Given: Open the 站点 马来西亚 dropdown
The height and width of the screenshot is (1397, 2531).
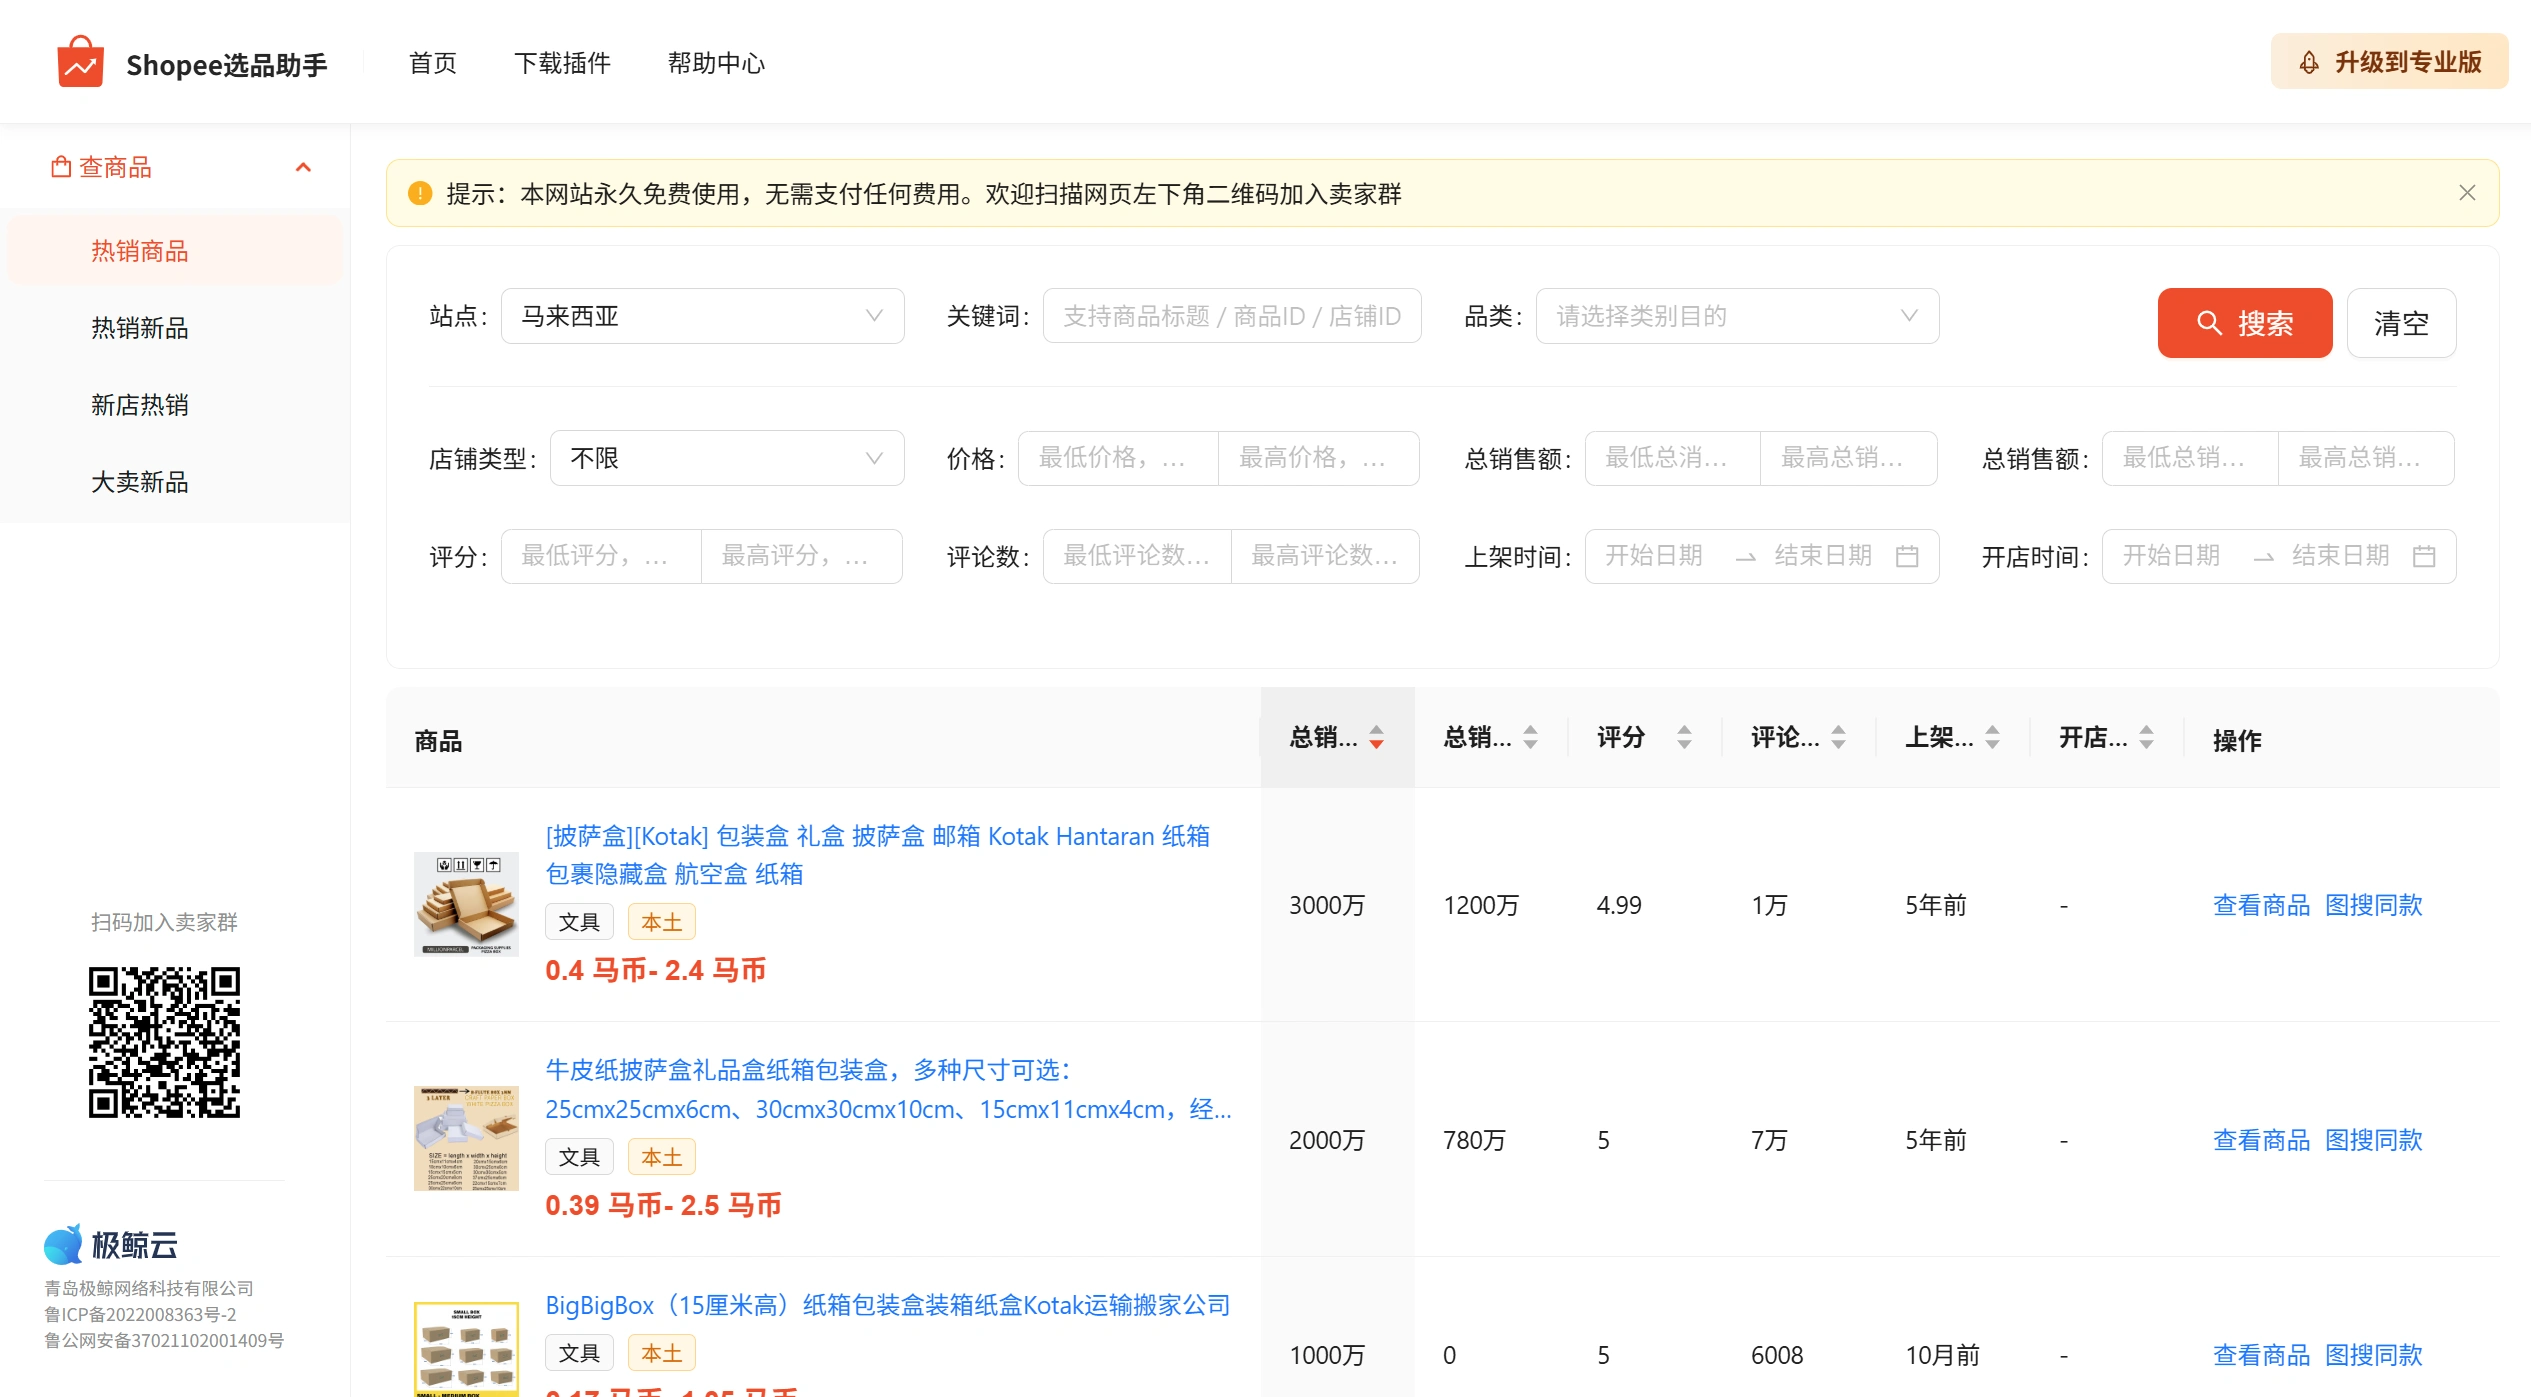Looking at the screenshot, I should pyautogui.click(x=702, y=316).
